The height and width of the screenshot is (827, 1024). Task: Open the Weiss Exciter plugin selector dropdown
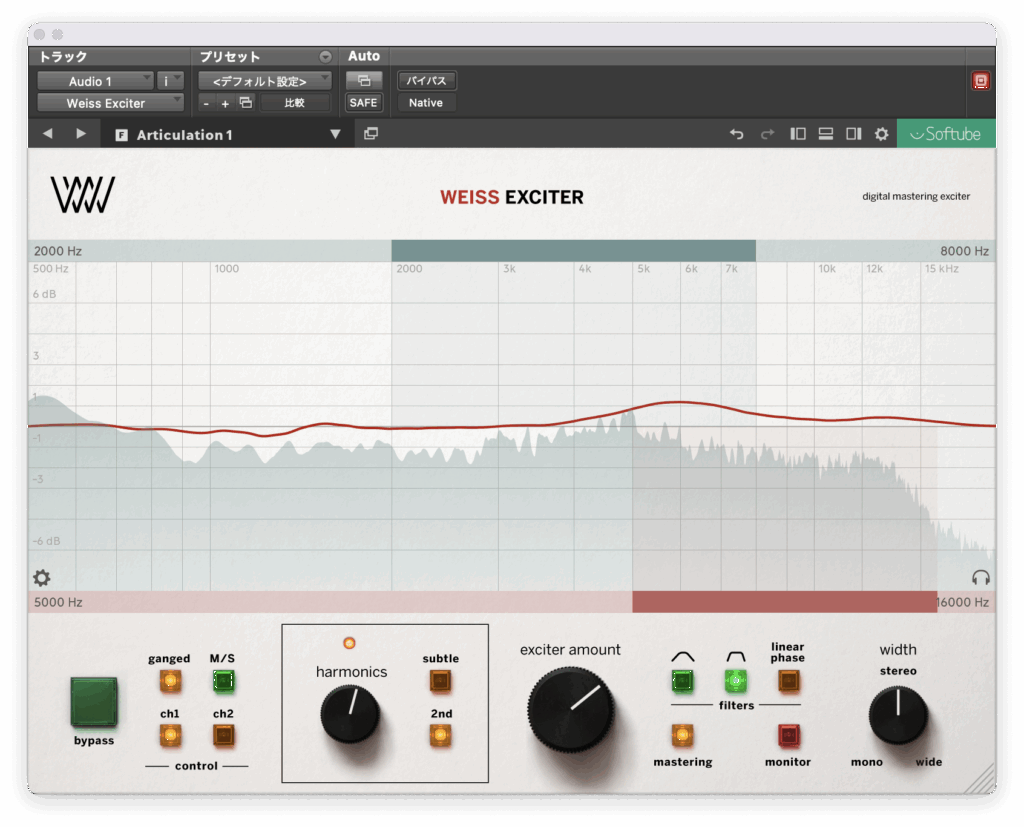point(110,103)
